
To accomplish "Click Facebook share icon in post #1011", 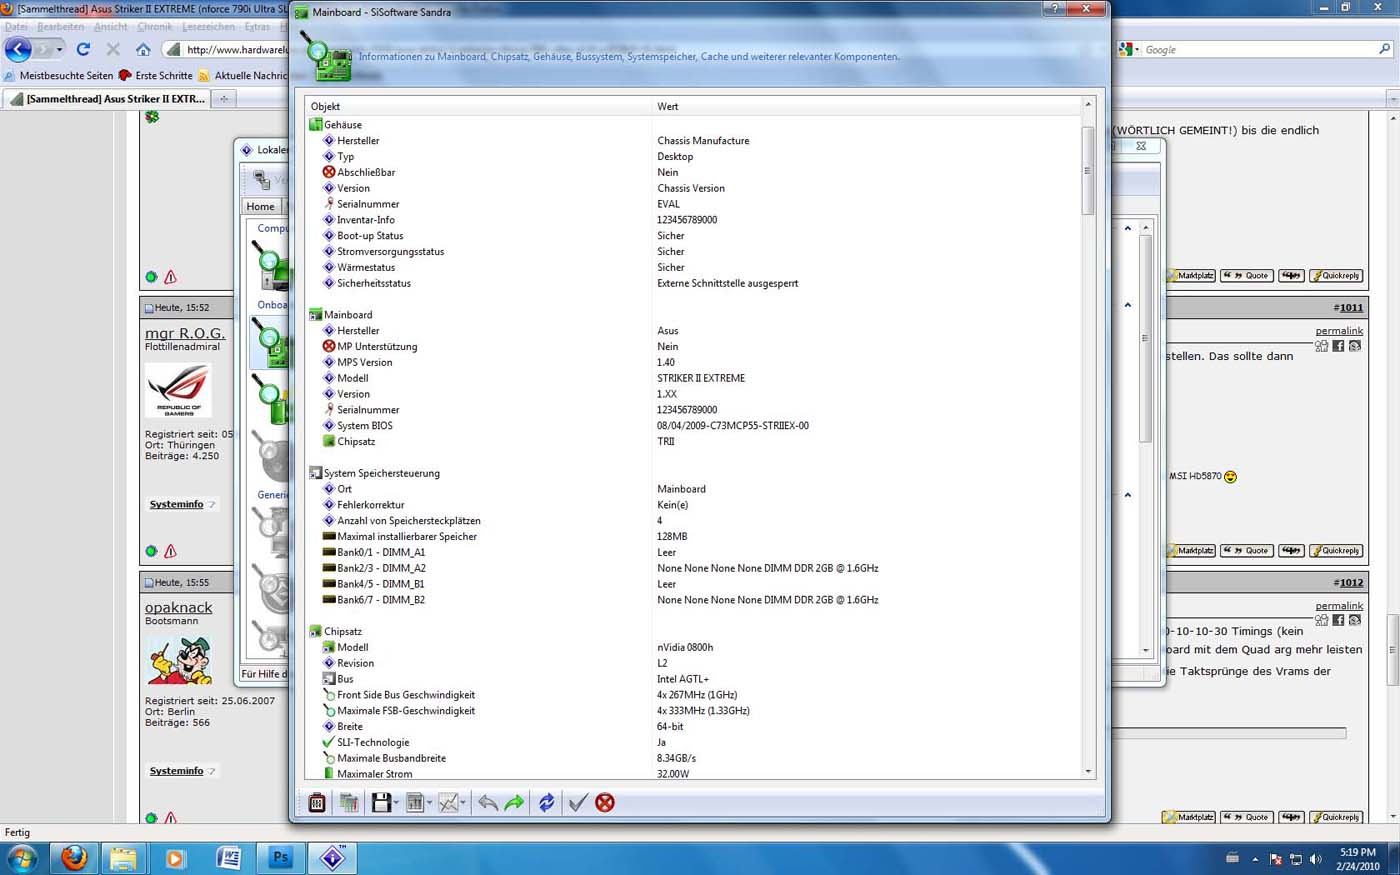I will pyautogui.click(x=1338, y=346).
